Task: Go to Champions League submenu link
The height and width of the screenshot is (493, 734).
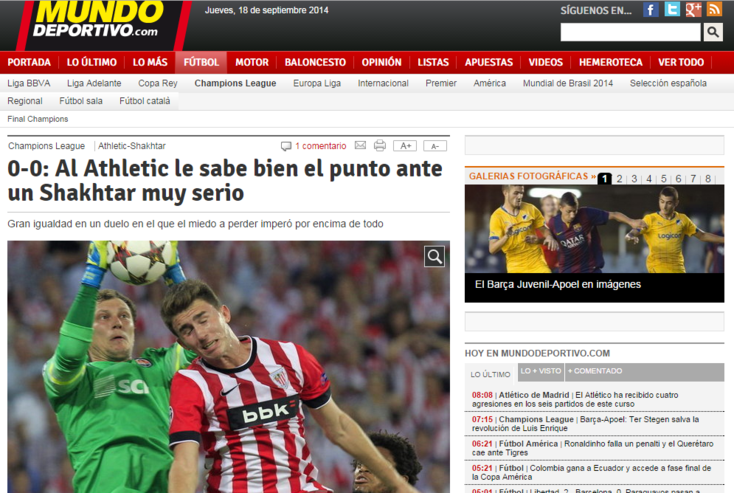Action: [x=235, y=83]
